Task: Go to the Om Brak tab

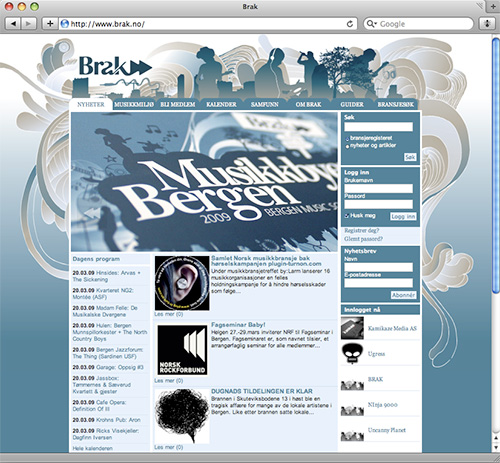Action: click(308, 104)
